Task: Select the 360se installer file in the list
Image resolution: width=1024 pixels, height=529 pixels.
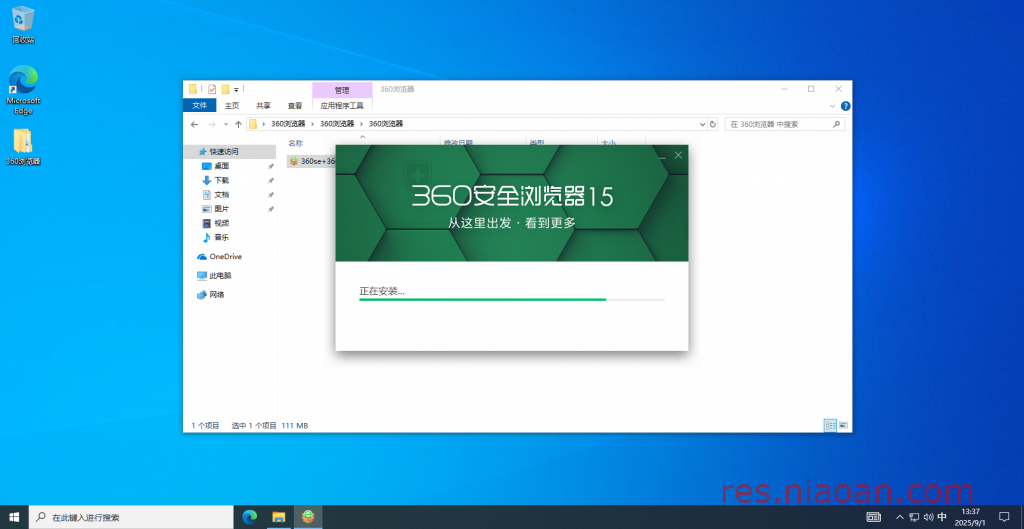Action: point(312,161)
